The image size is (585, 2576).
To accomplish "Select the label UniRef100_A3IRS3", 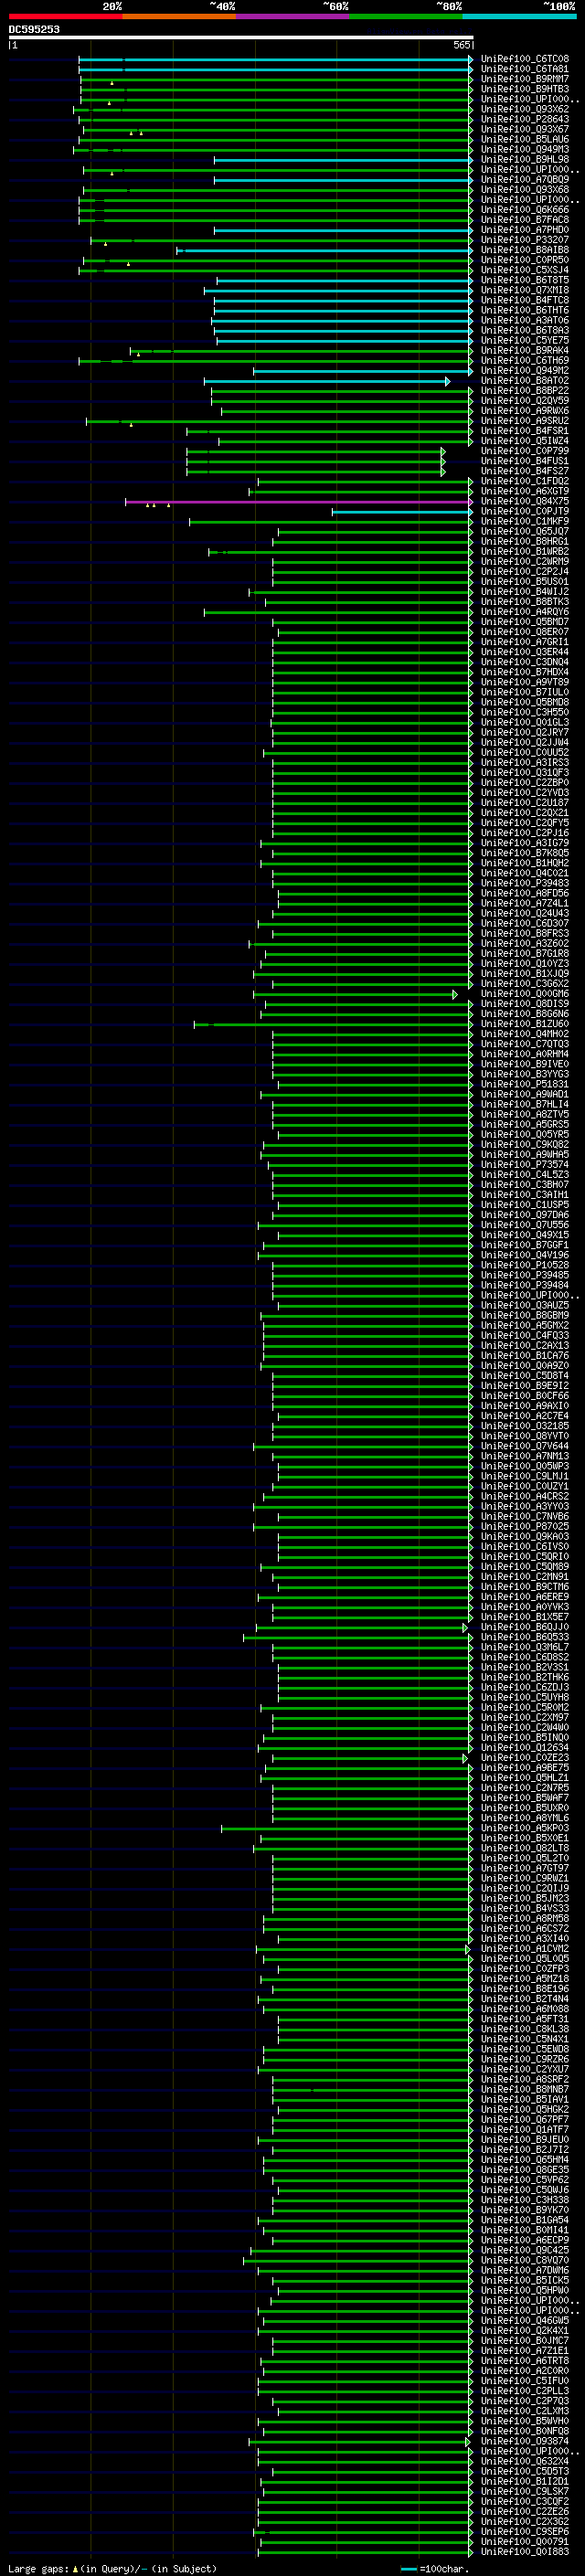I will point(525,762).
